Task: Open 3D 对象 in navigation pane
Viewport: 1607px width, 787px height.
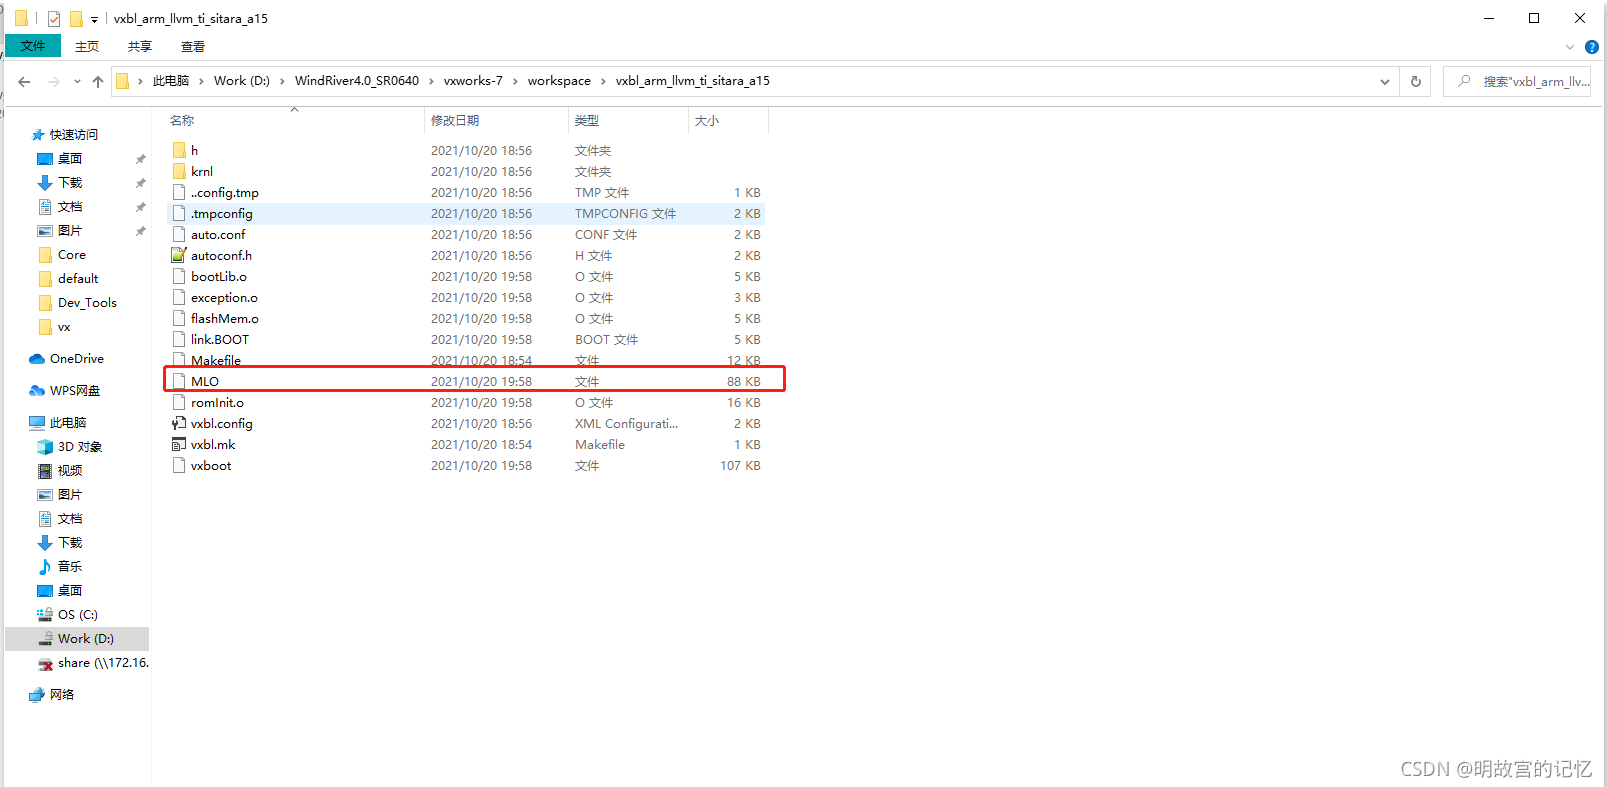Action: [x=80, y=447]
